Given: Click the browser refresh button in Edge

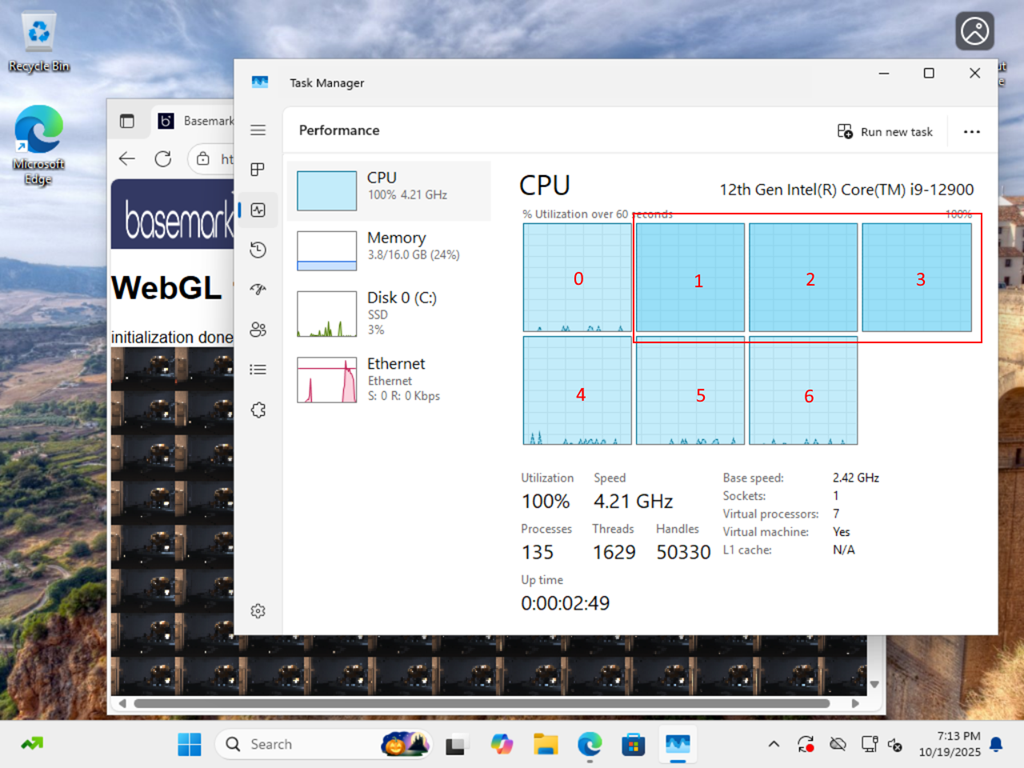Looking at the screenshot, I should (163, 159).
